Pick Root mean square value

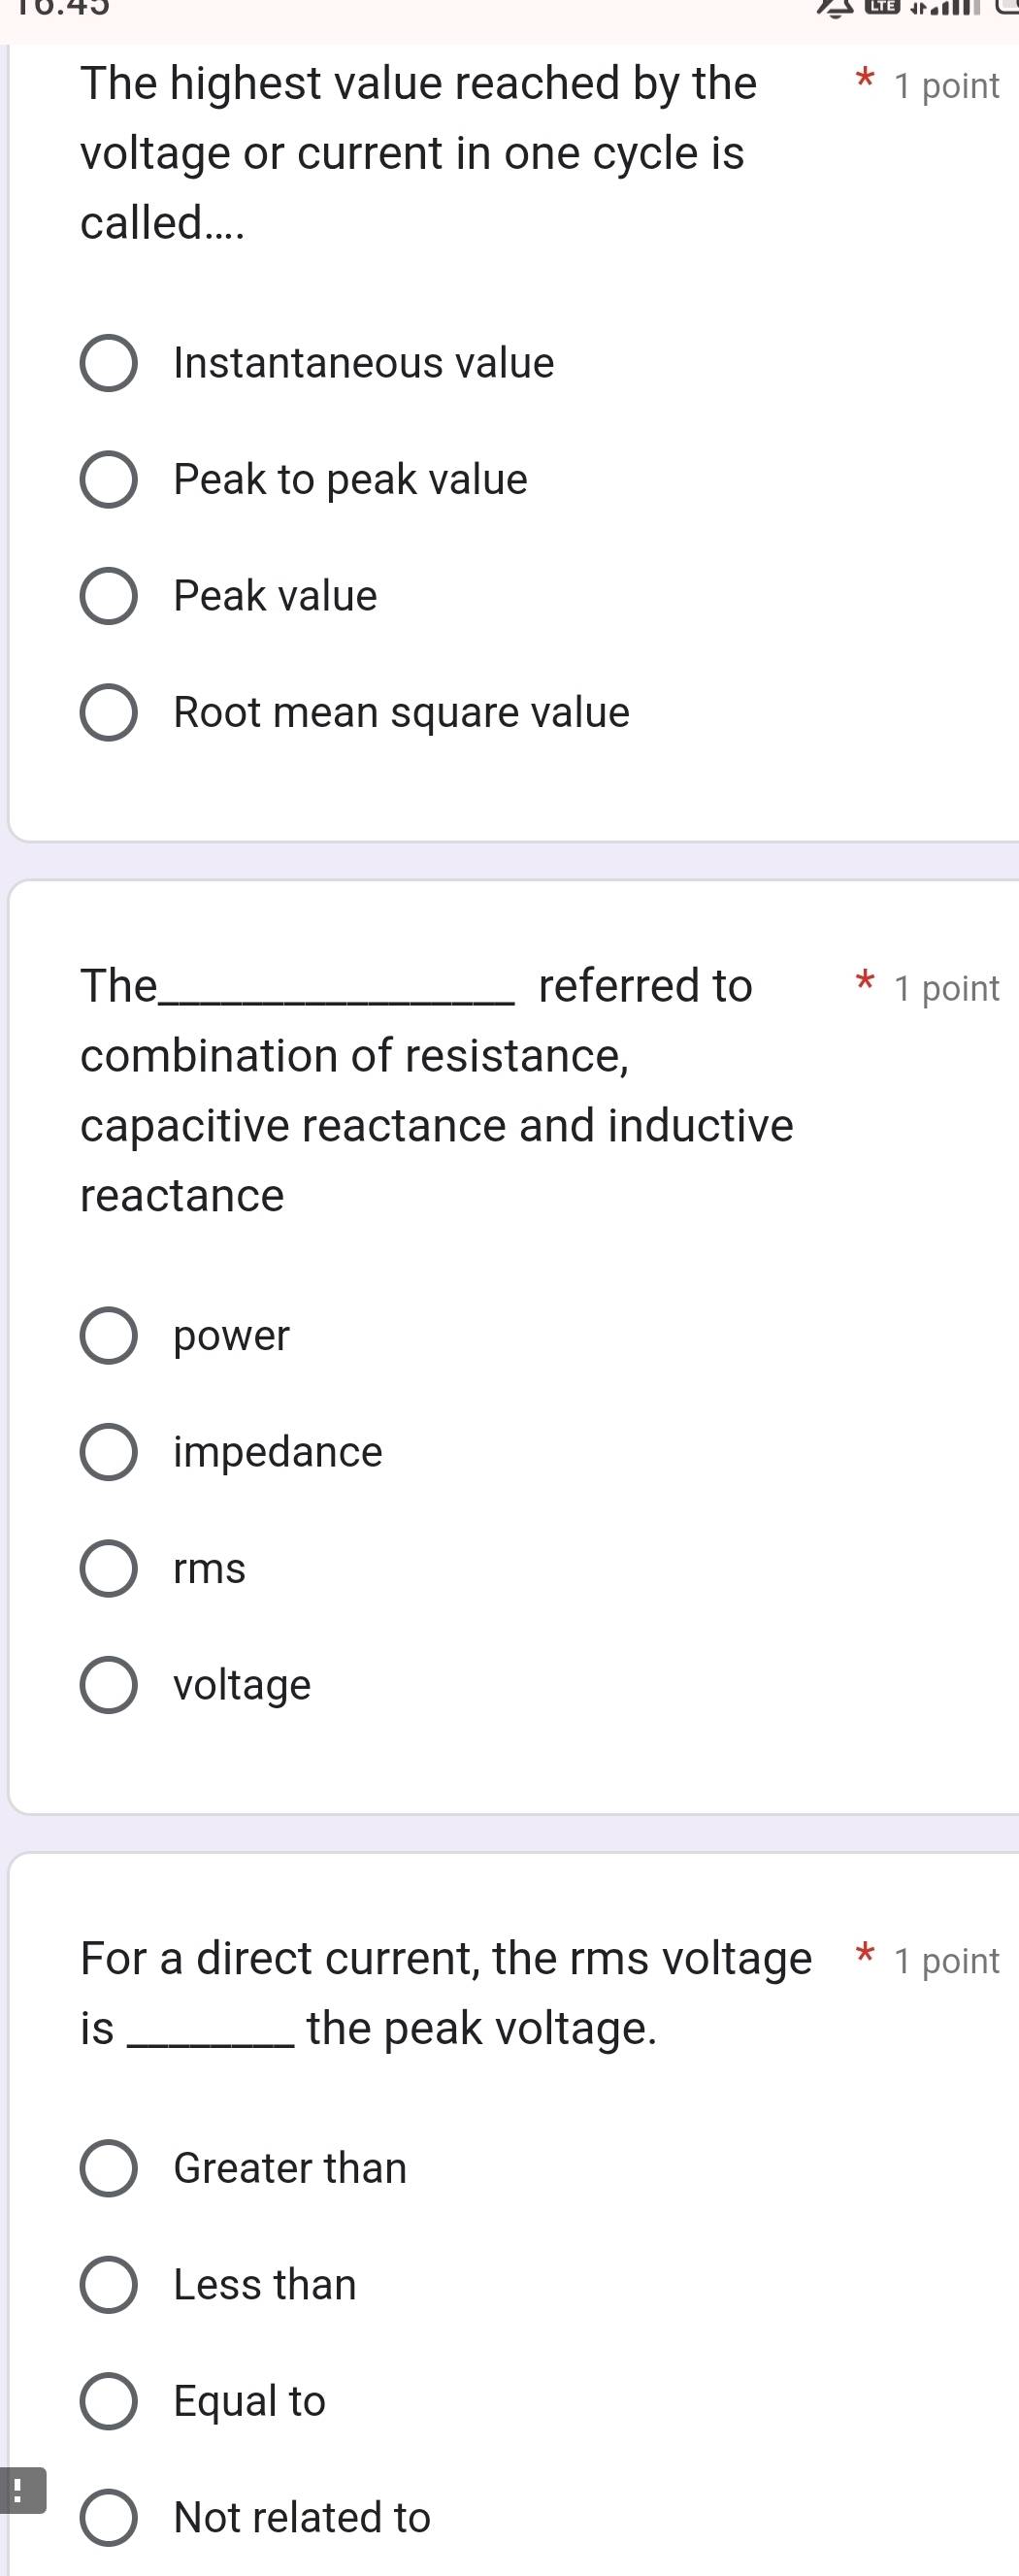(108, 713)
